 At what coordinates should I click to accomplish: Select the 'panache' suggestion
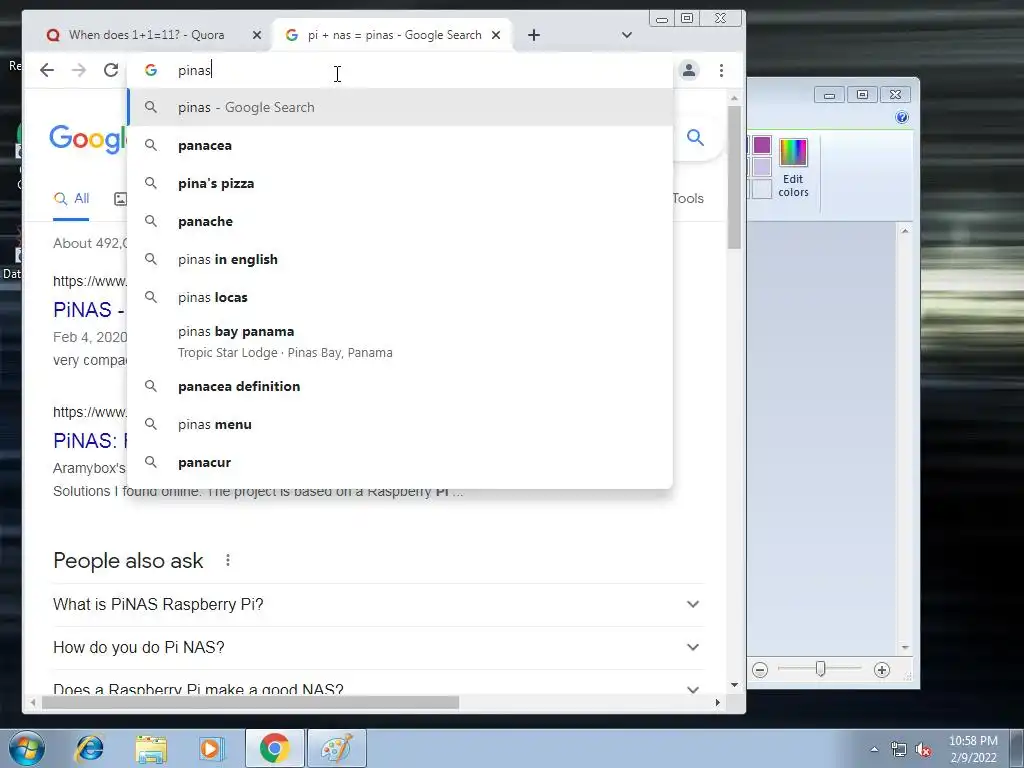tap(400, 221)
